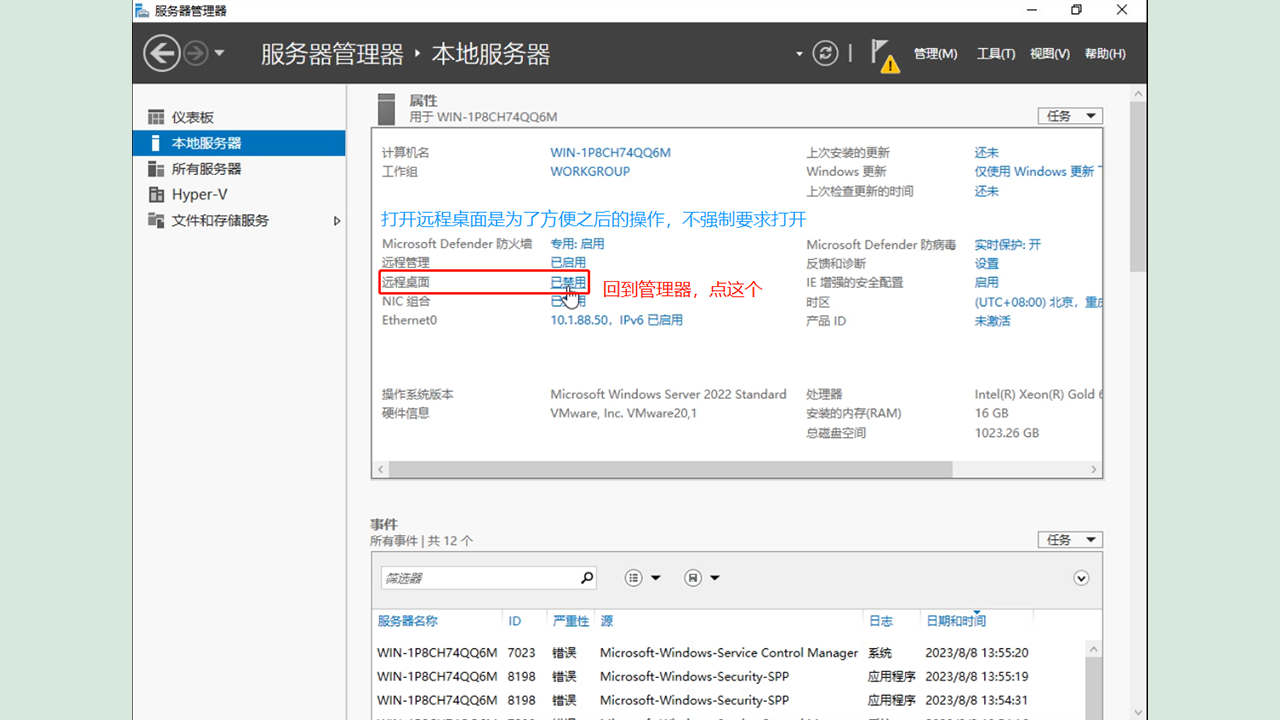Click 16 GB installed memory value
This screenshot has height=720, width=1280.
(x=992, y=413)
